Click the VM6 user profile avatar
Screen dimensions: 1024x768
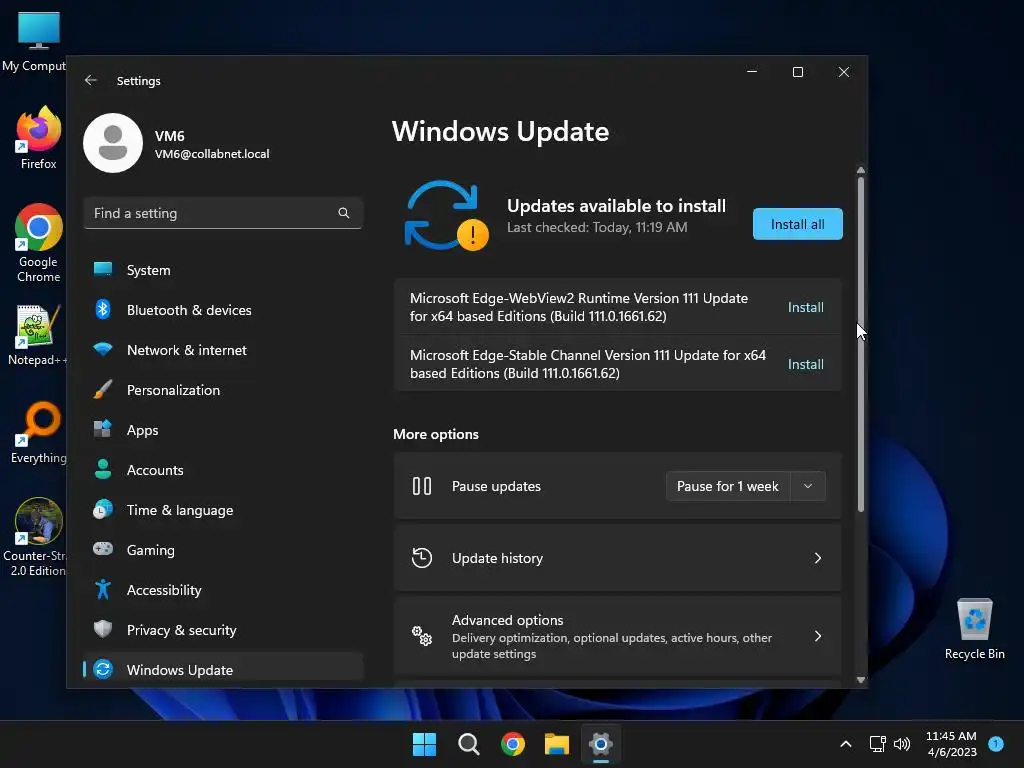pos(113,143)
